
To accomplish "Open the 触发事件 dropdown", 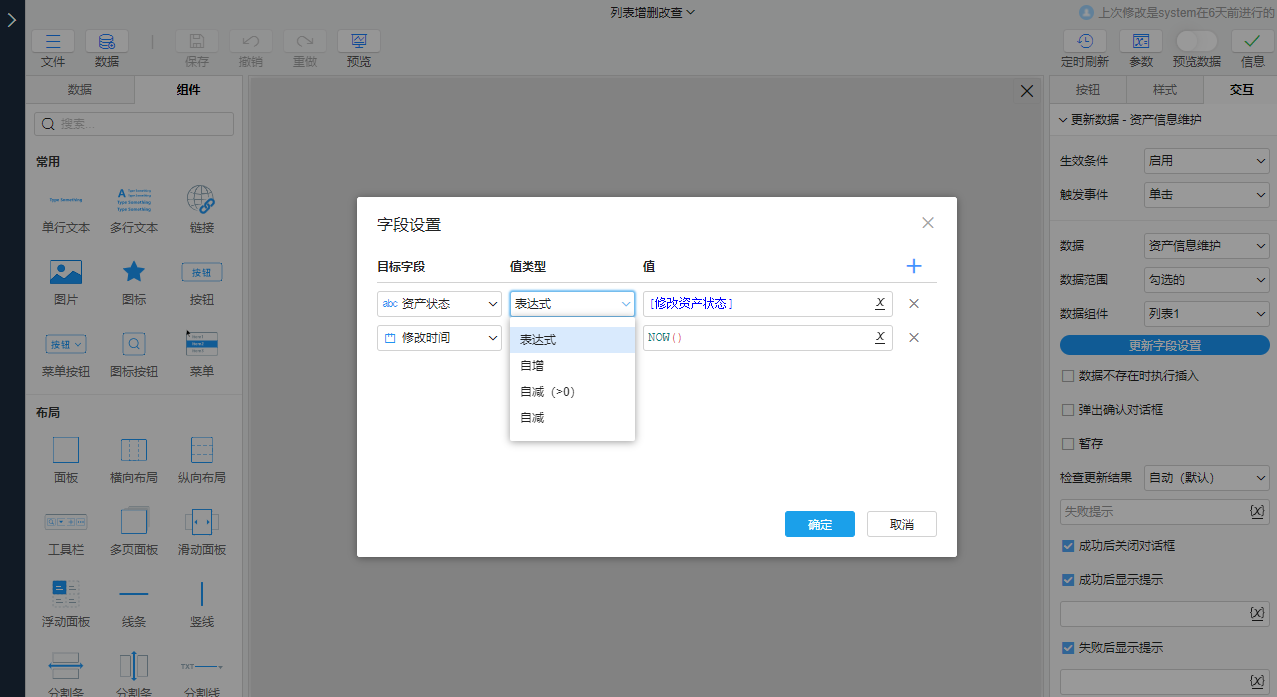I will point(1206,194).
